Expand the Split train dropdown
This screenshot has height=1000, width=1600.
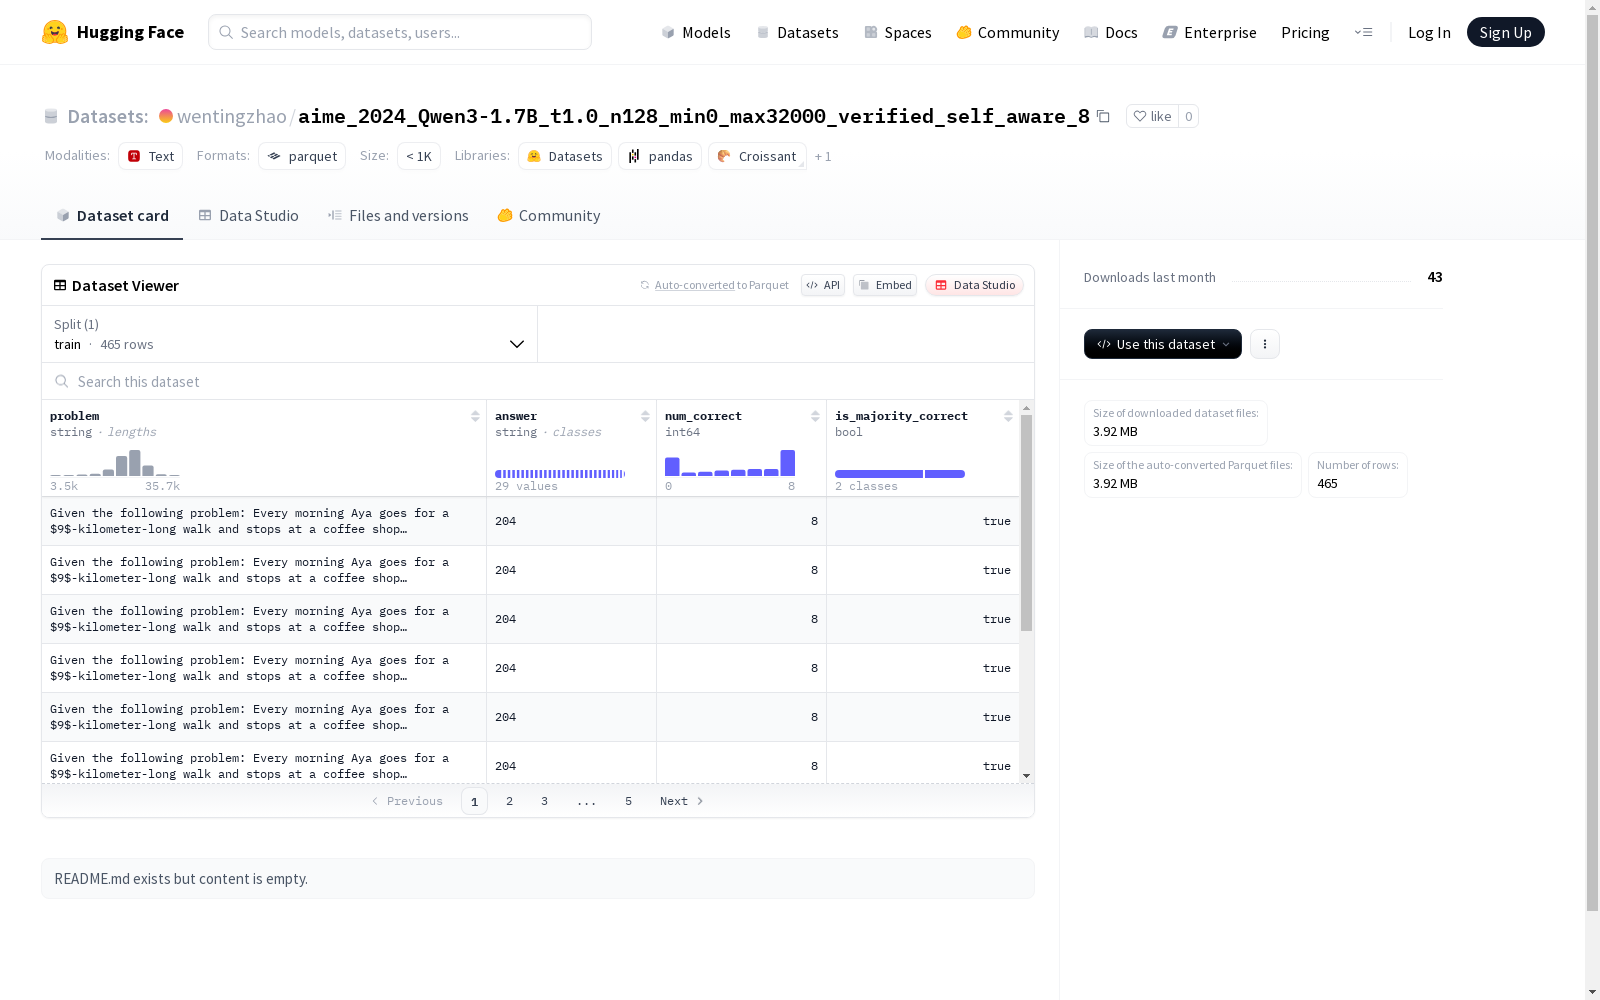tap(290, 334)
